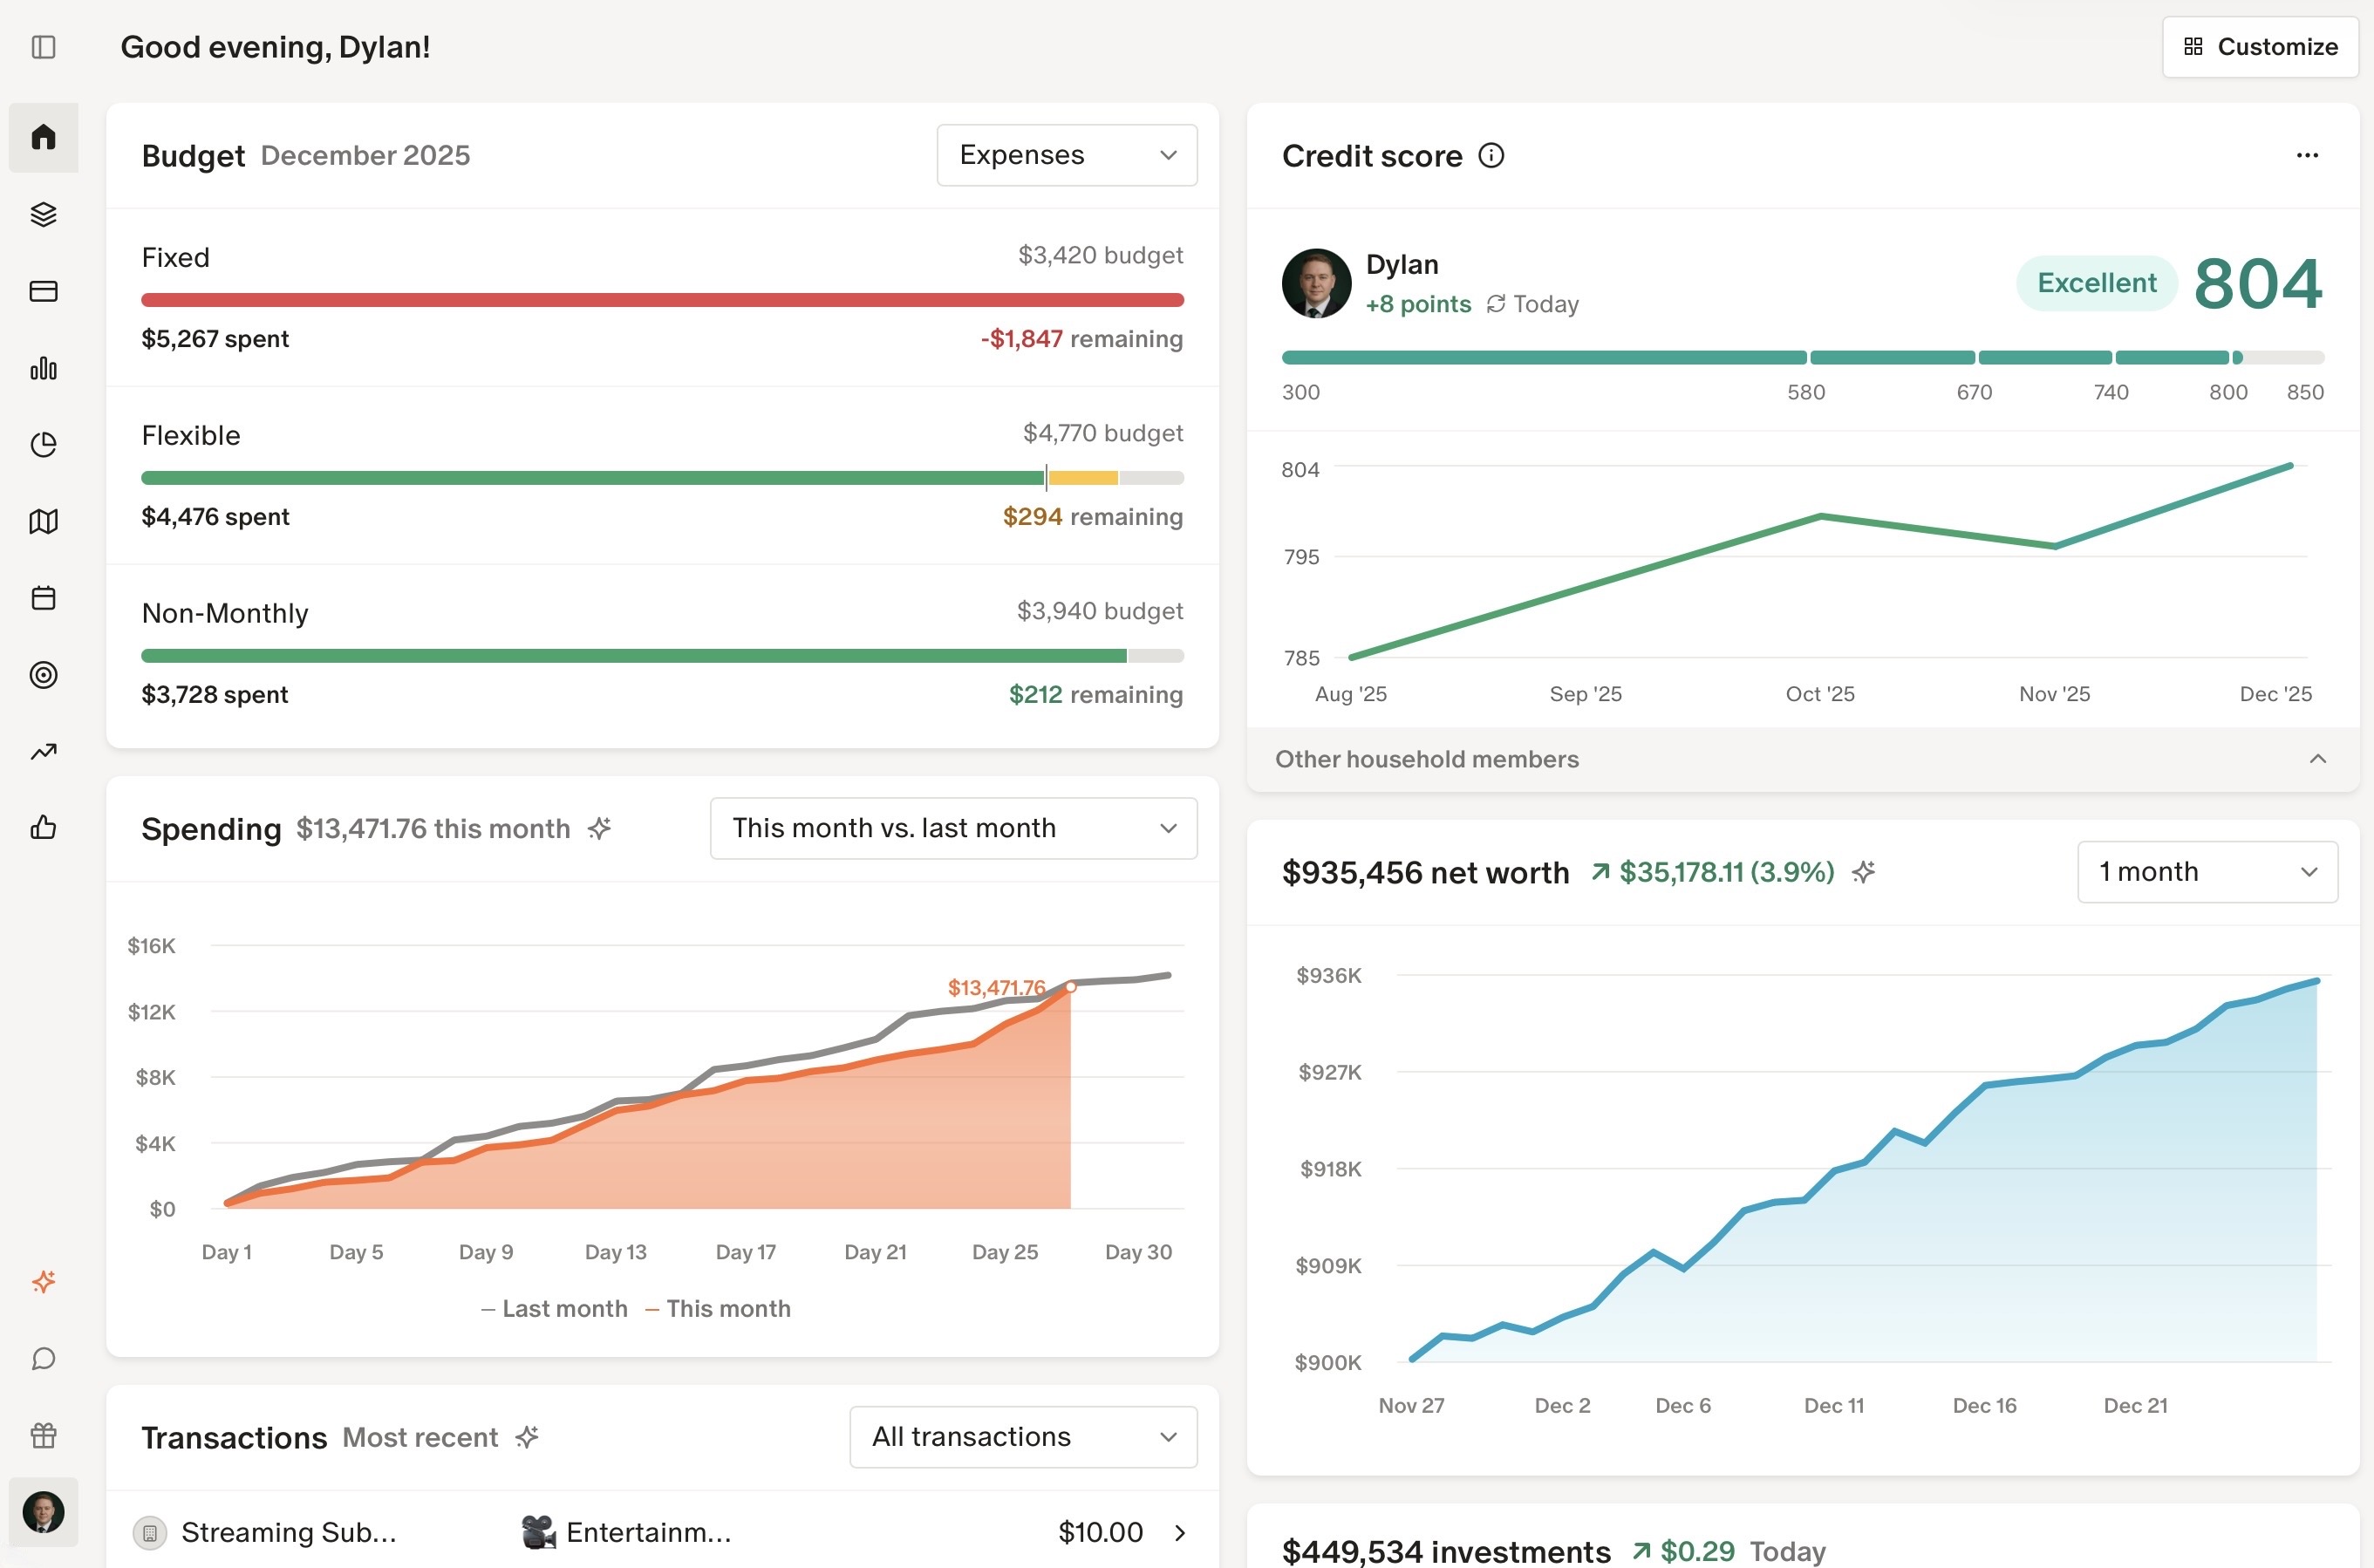Open the net worth 1 month selector
The width and height of the screenshot is (2374, 1568).
[2207, 871]
